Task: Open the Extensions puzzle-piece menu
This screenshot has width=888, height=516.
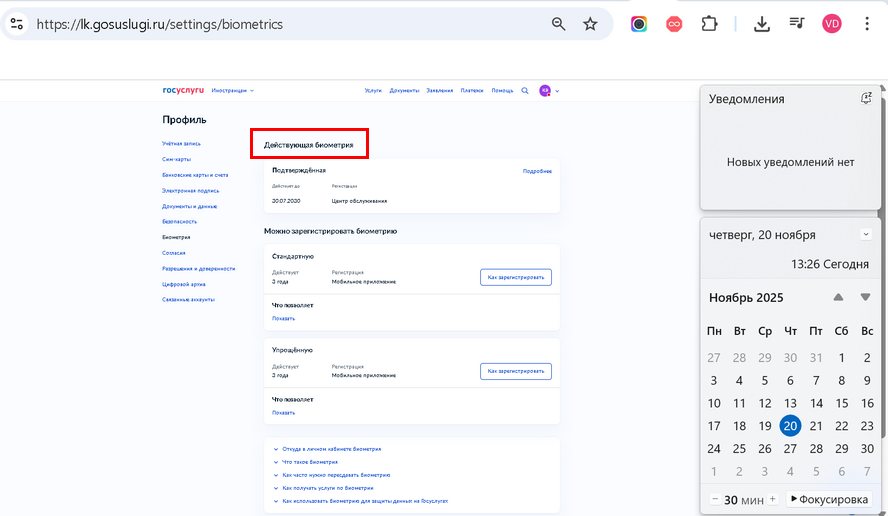Action: click(709, 24)
